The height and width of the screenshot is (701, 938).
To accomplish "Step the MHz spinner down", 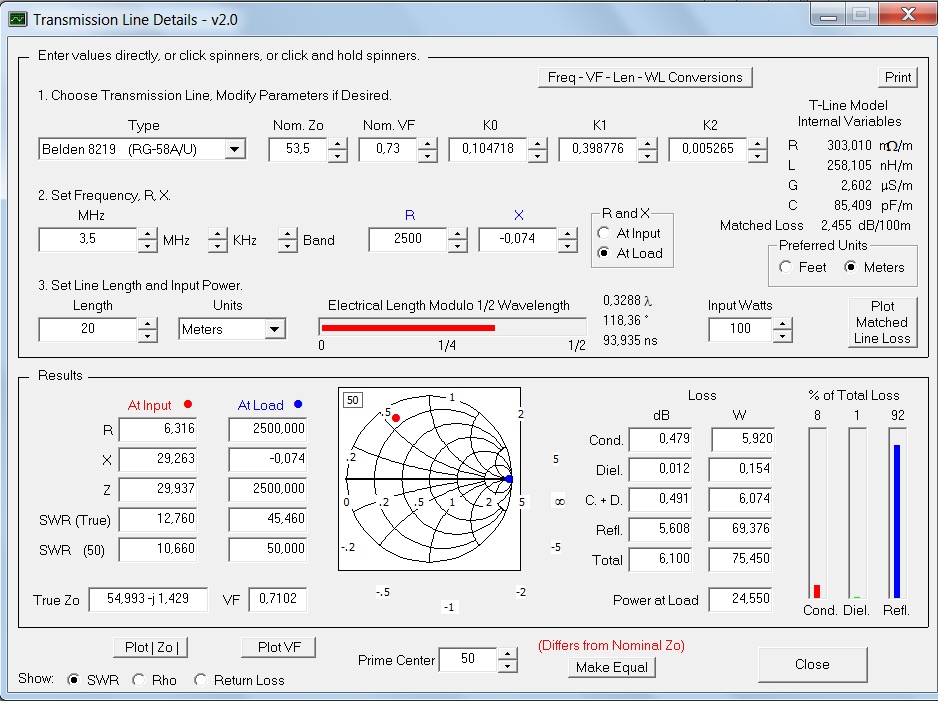I will 147,246.
